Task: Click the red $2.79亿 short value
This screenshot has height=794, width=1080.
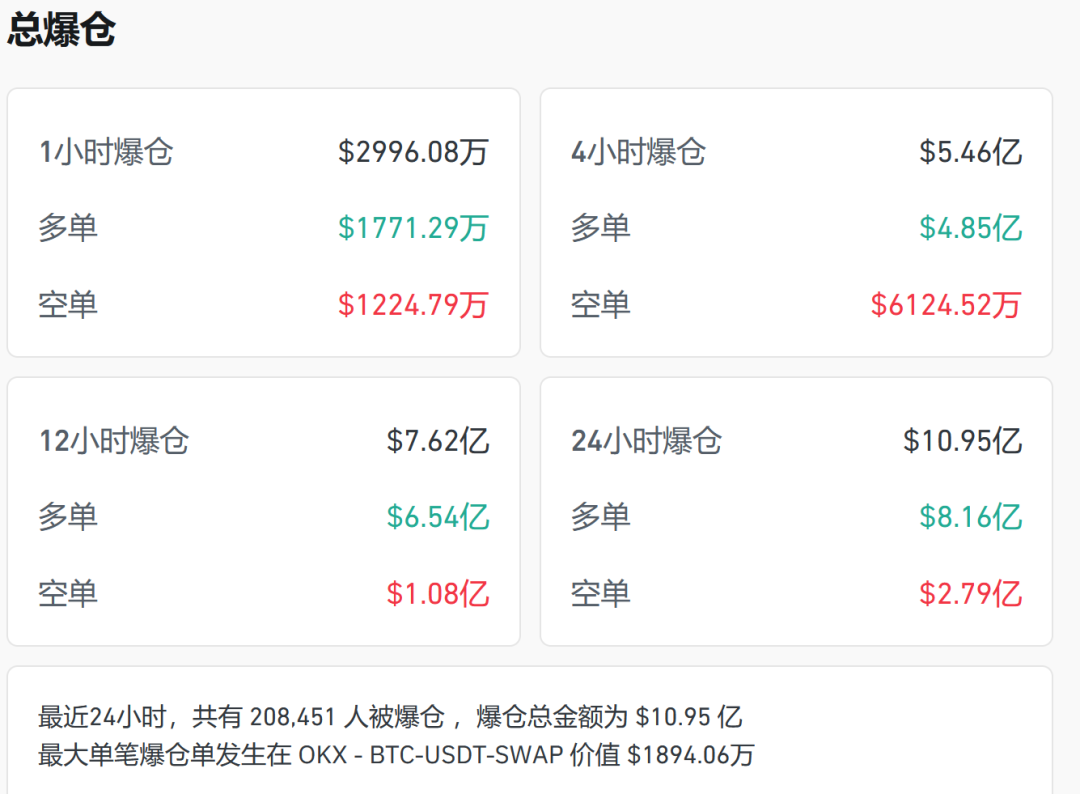Action: click(x=970, y=594)
